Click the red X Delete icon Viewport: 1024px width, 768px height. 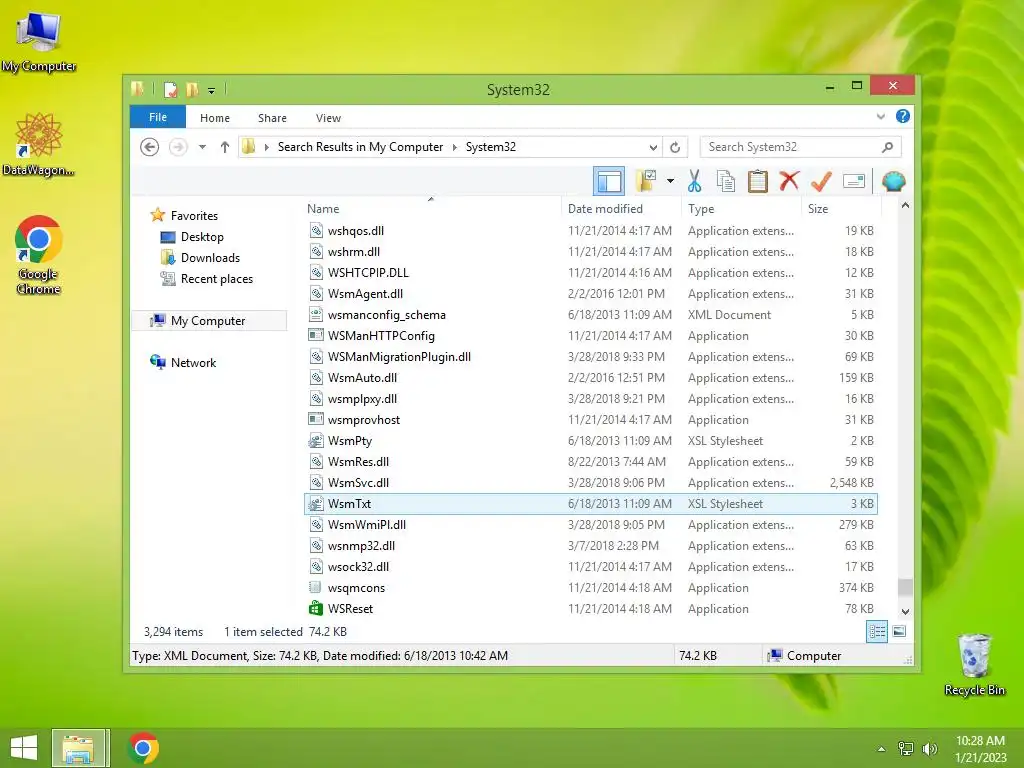(x=789, y=181)
